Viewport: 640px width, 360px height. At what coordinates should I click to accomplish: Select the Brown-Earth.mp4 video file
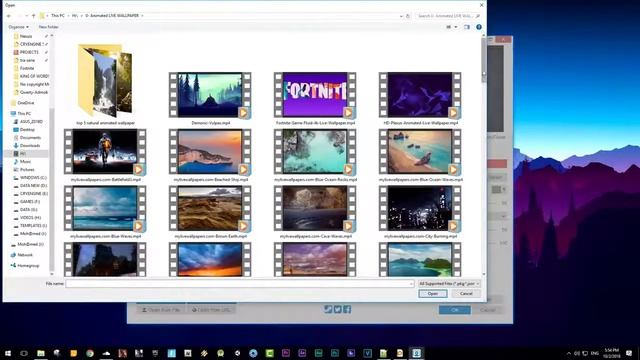click(210, 209)
